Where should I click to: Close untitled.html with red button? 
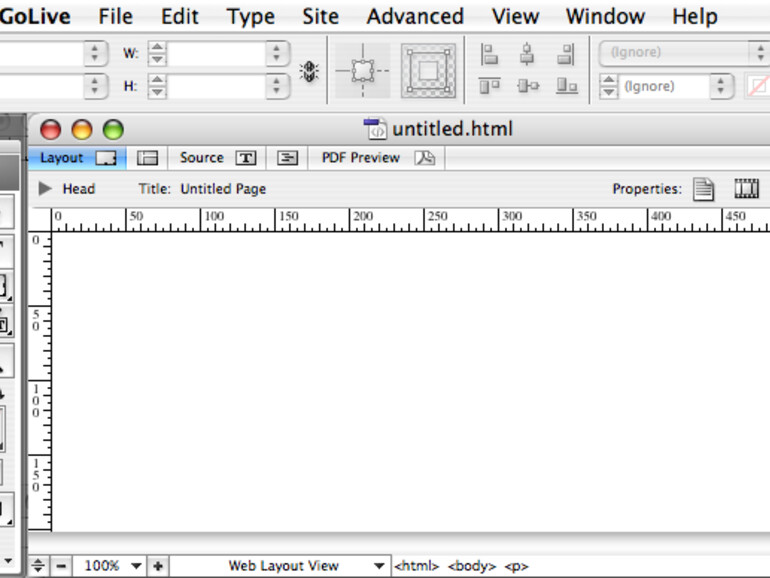click(51, 130)
